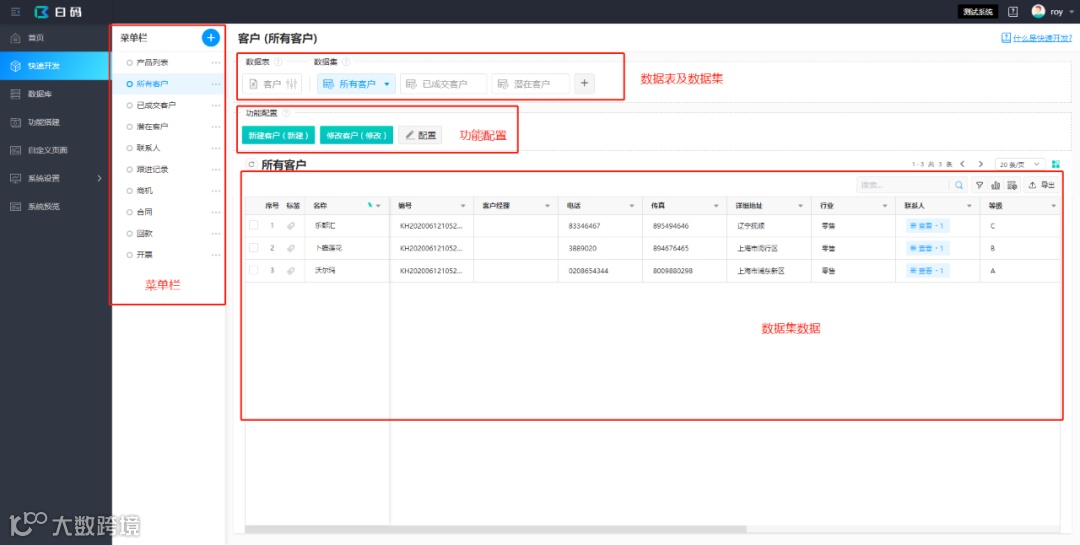Open more options for 已成交客户 menu
This screenshot has width=1080, height=545.
tap(216, 105)
